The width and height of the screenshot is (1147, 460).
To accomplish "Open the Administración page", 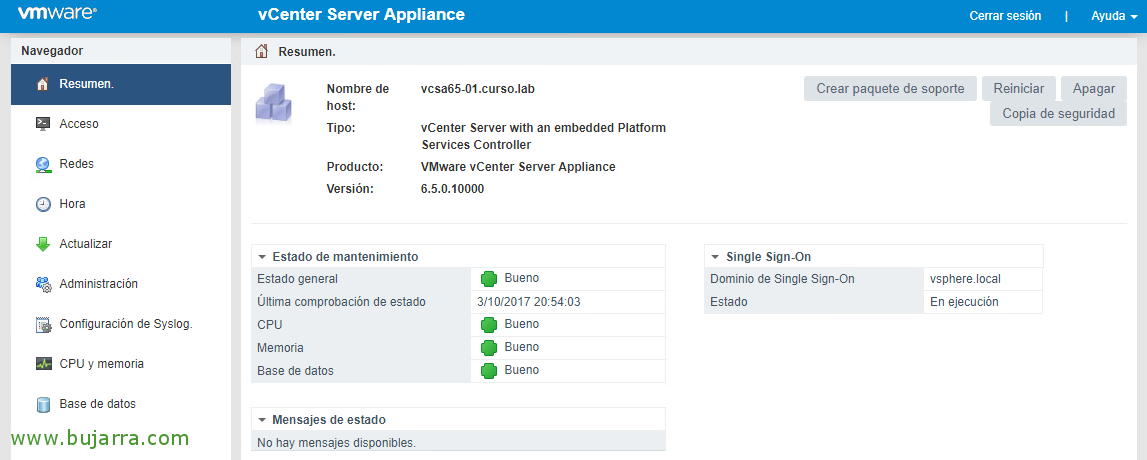I will (121, 284).
